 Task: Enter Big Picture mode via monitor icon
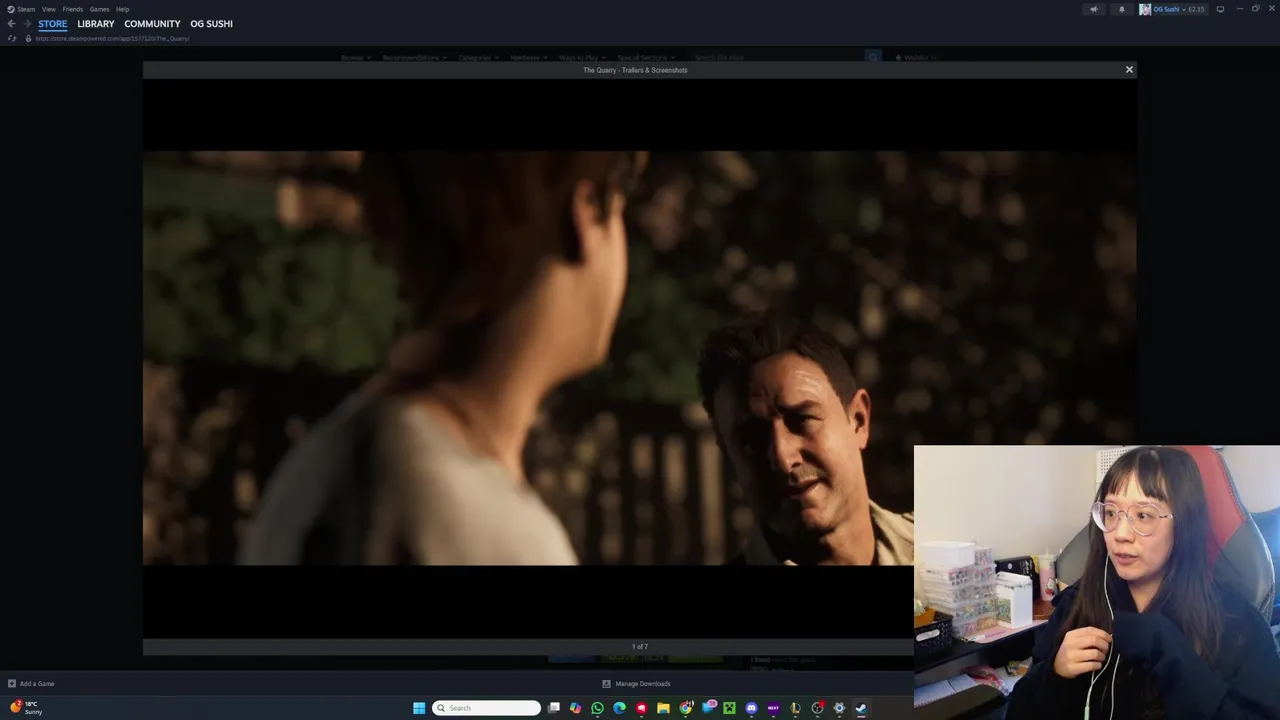click(1220, 9)
